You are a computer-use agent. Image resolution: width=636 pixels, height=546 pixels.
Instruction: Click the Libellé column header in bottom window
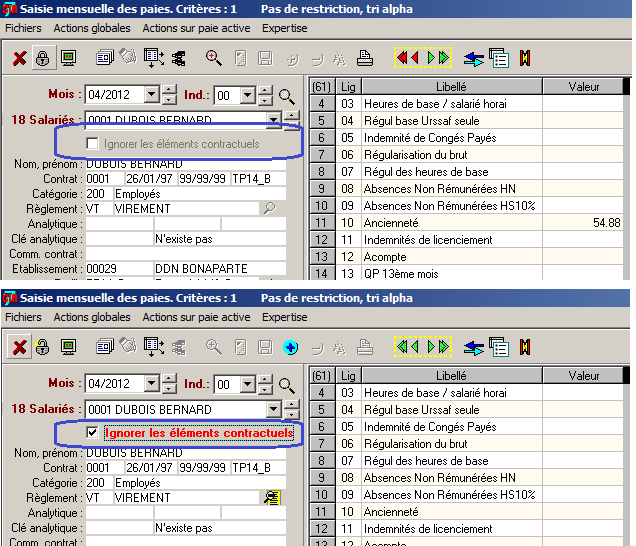451,376
